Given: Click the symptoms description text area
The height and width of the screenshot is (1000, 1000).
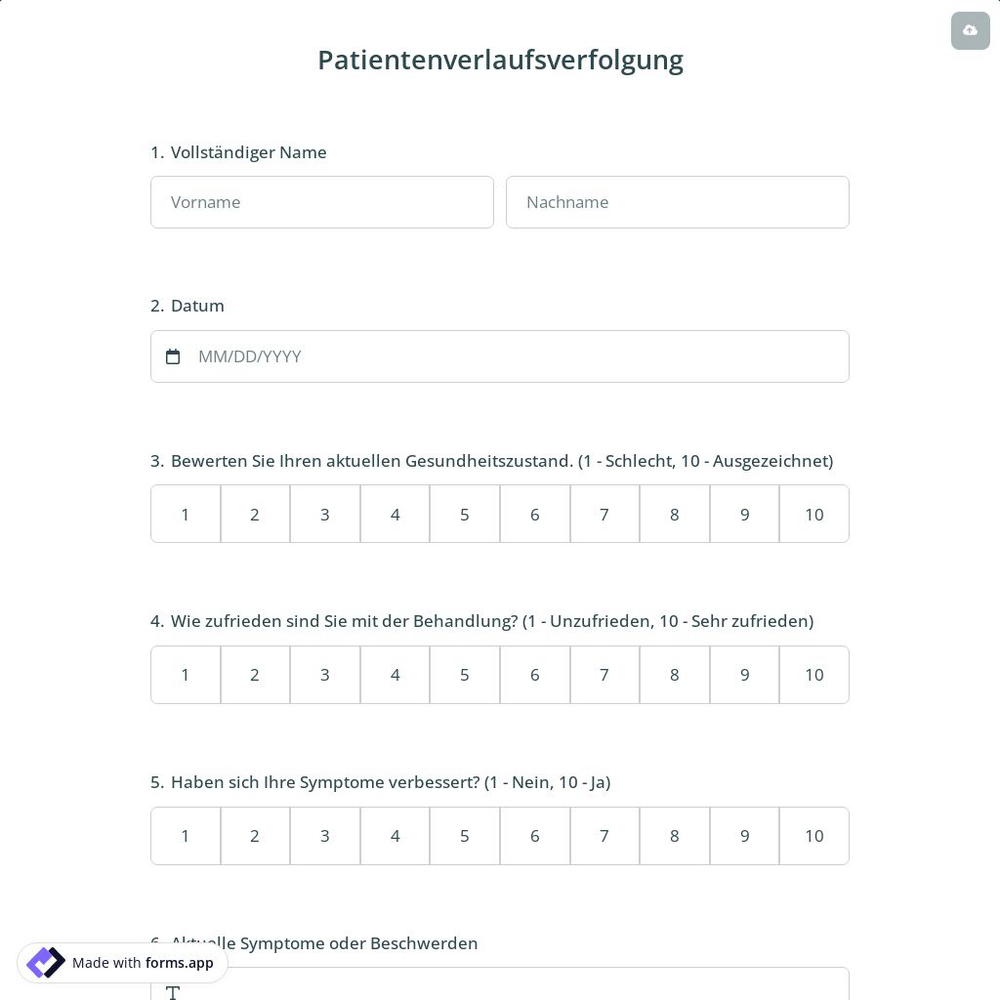Looking at the screenshot, I should point(500,990).
